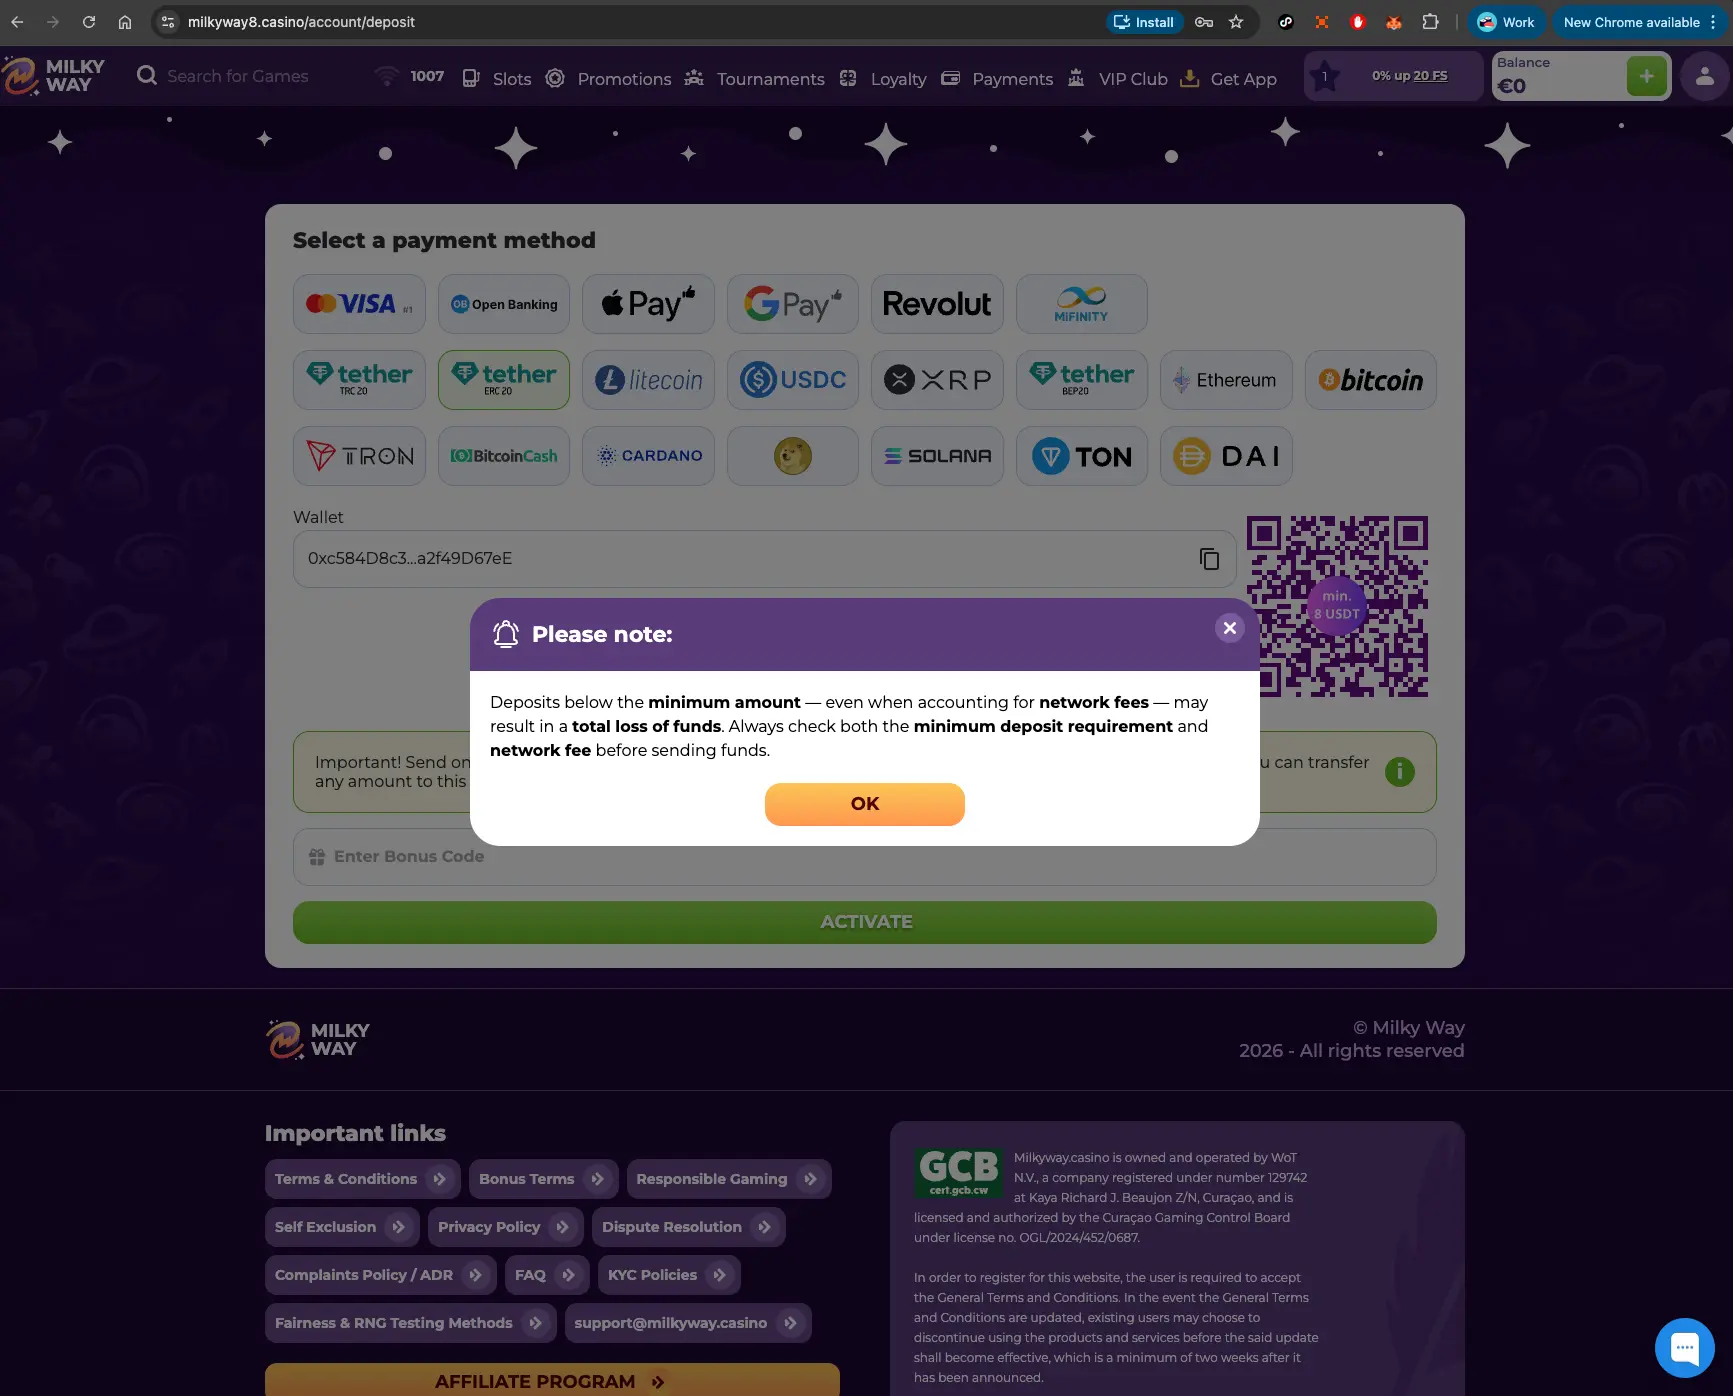Viewport: 1733px width, 1396px height.
Task: Open the Slots menu
Action: [x=497, y=79]
